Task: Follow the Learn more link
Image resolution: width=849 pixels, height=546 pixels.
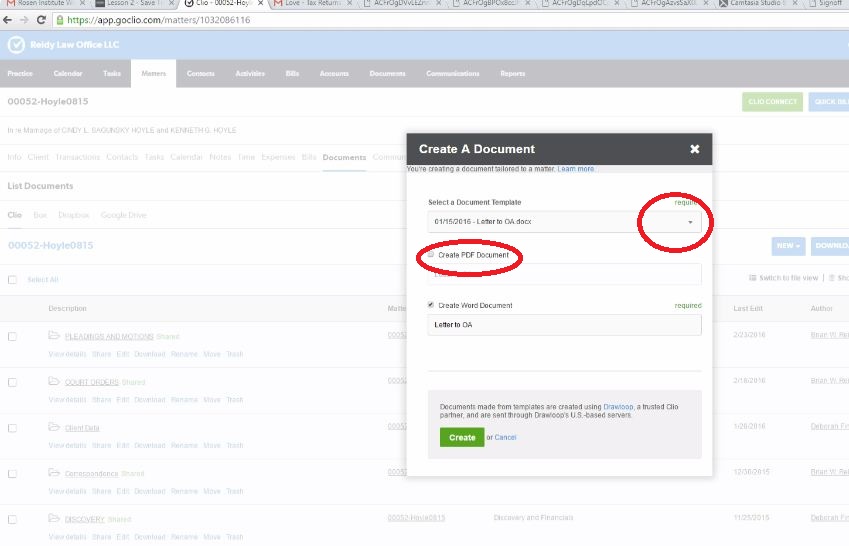Action: 576,169
